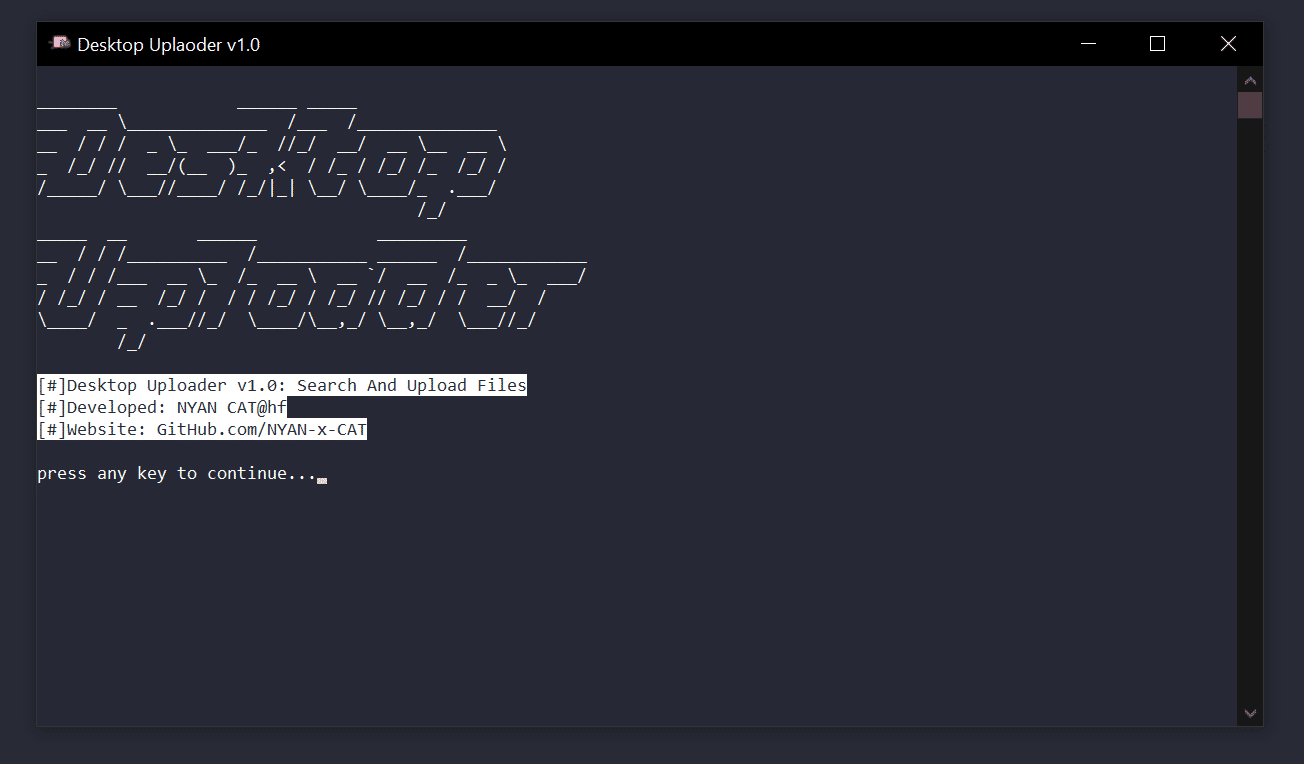The height and width of the screenshot is (764, 1304).
Task: Close the Desktop Uploader window
Action: (x=1228, y=43)
